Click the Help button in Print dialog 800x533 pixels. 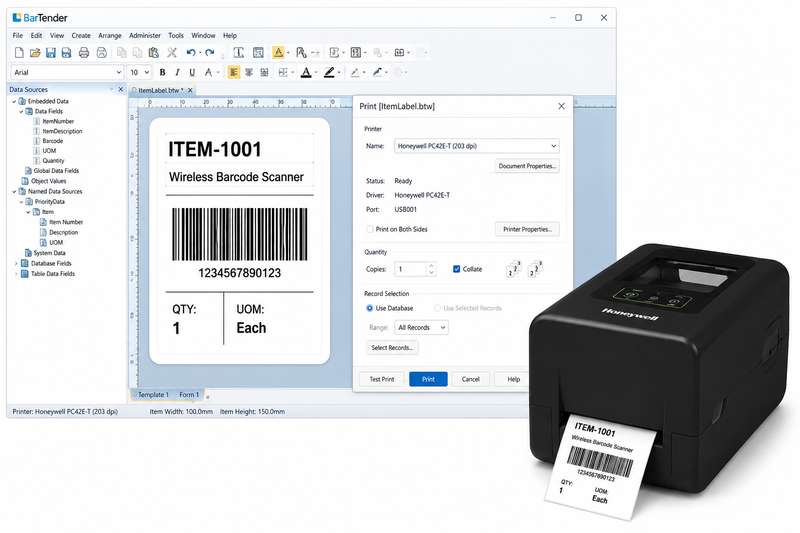coord(513,379)
